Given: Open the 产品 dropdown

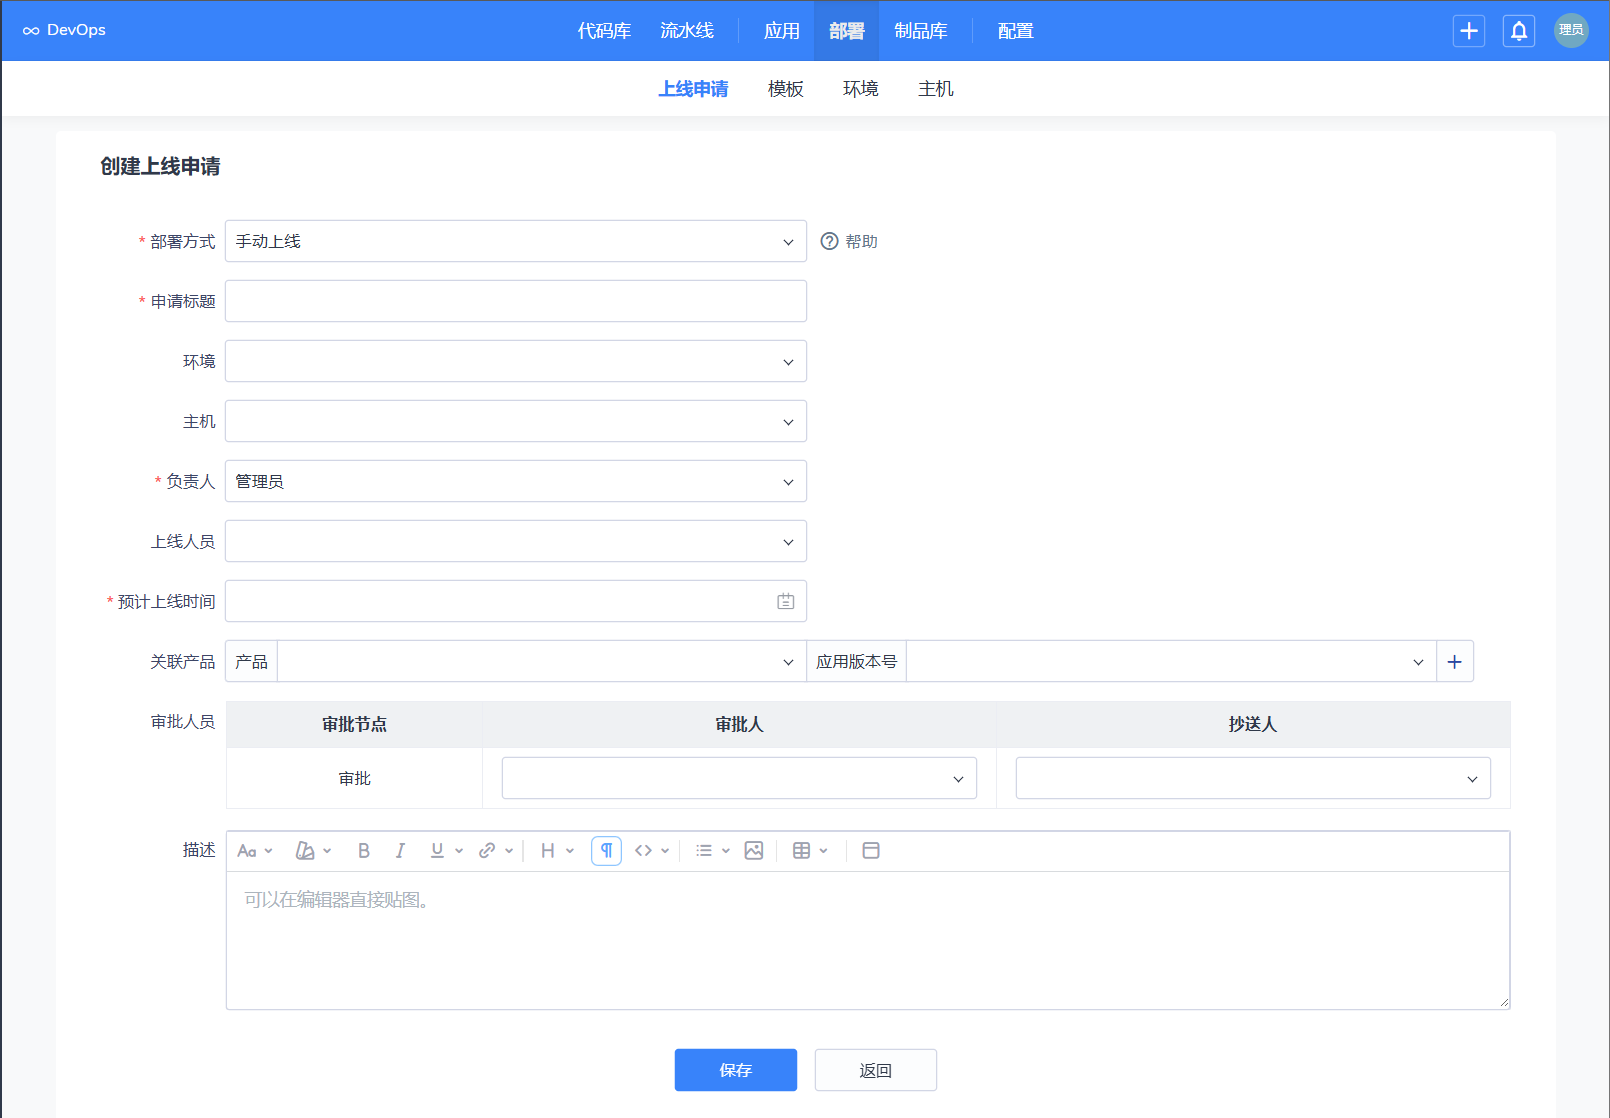Looking at the screenshot, I should 542,661.
